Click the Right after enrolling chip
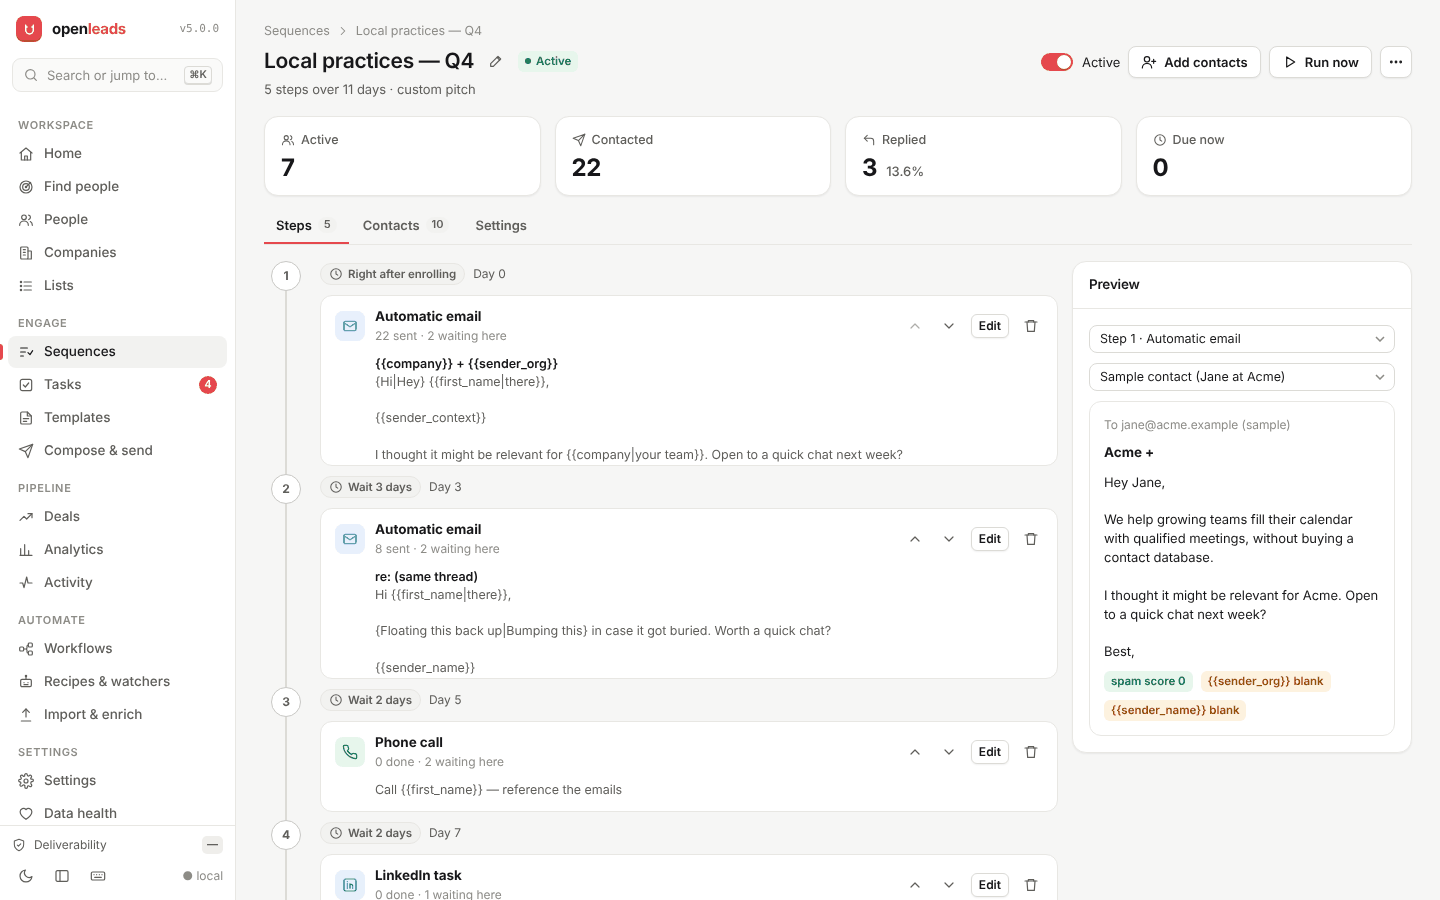 pyautogui.click(x=392, y=274)
